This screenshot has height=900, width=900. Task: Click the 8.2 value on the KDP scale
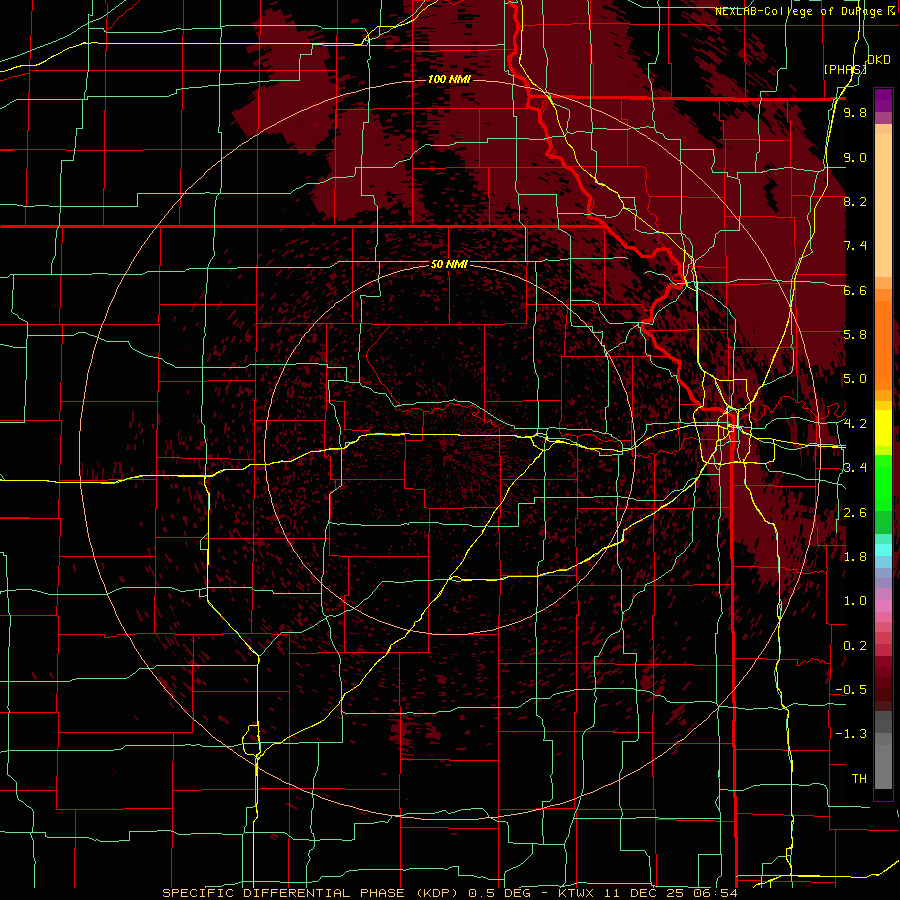coord(855,201)
